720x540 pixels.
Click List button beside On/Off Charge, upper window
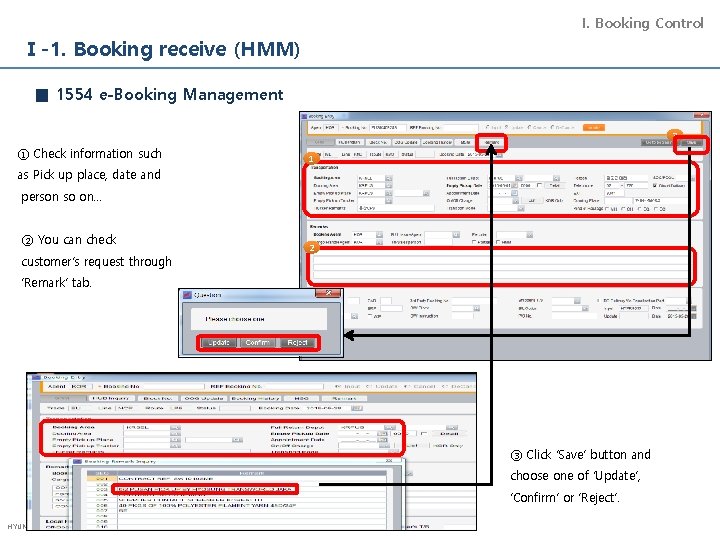click(532, 201)
